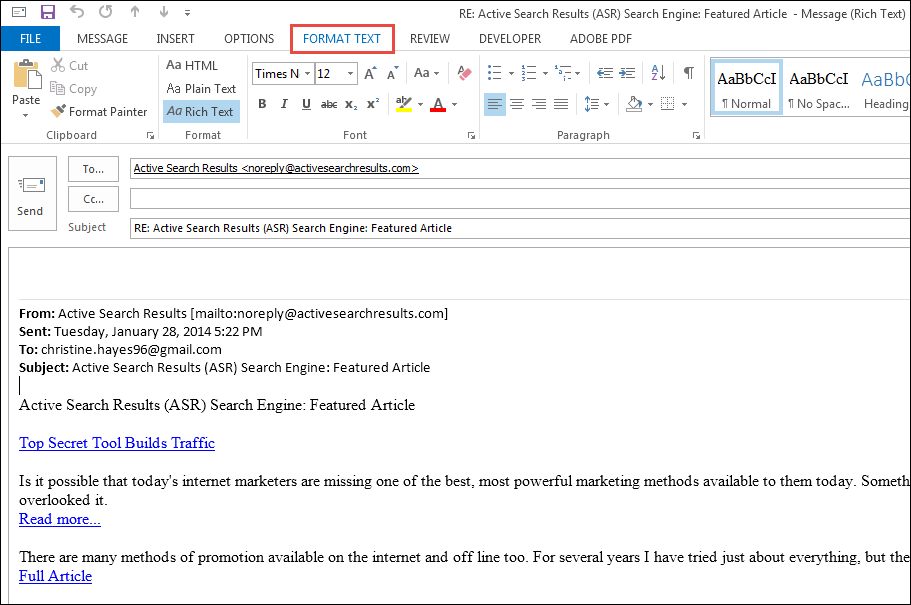Select the Rich Text format
911x605 pixels.
[x=200, y=112]
